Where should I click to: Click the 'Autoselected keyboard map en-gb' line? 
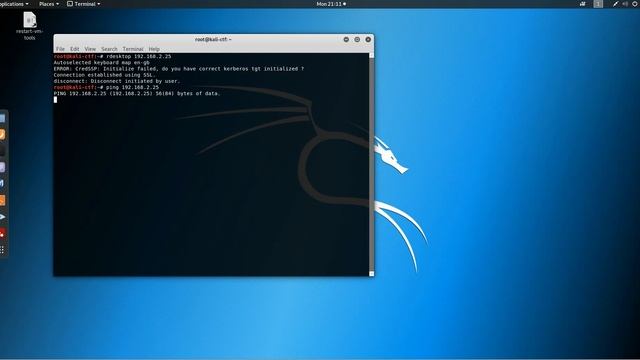(102, 62)
